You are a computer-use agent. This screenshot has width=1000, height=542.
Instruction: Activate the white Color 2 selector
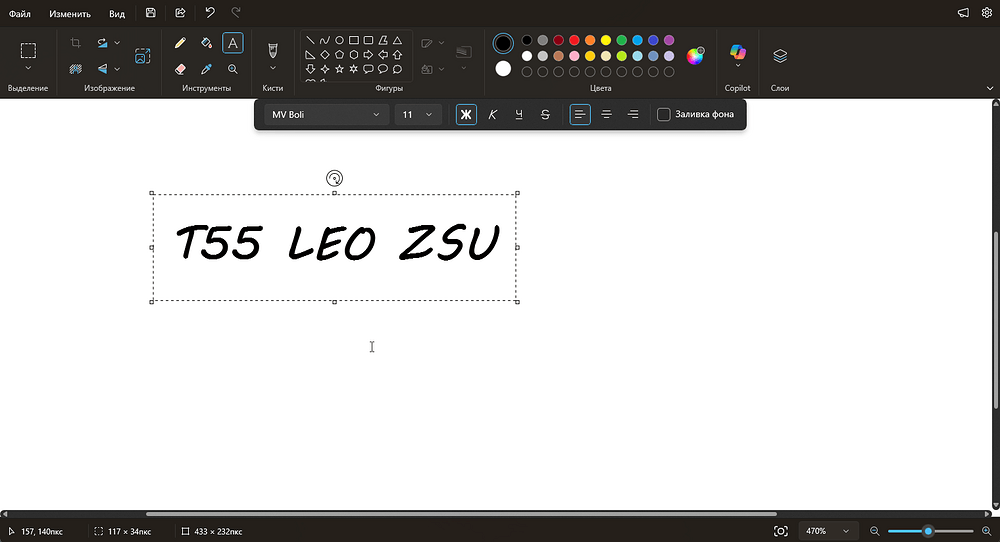pyautogui.click(x=503, y=69)
